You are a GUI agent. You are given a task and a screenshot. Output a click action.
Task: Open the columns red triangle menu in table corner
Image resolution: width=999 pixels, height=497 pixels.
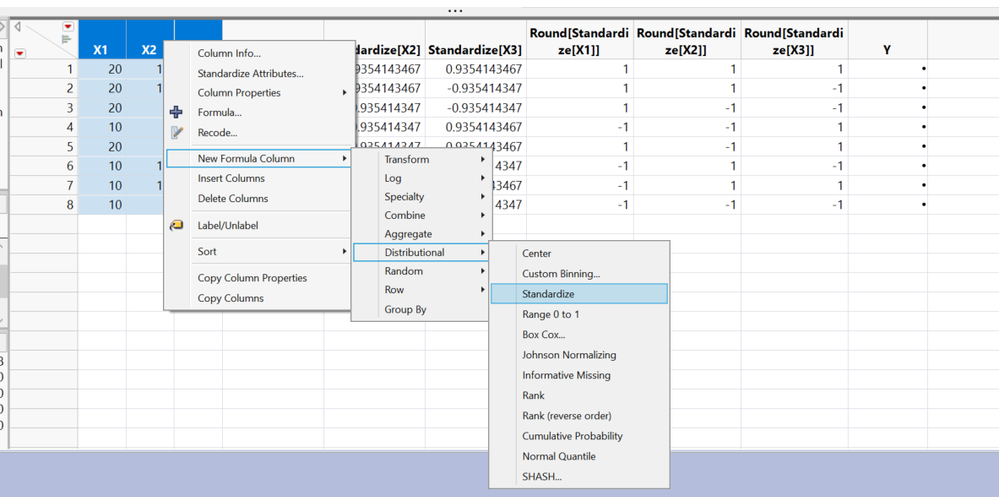click(x=68, y=27)
